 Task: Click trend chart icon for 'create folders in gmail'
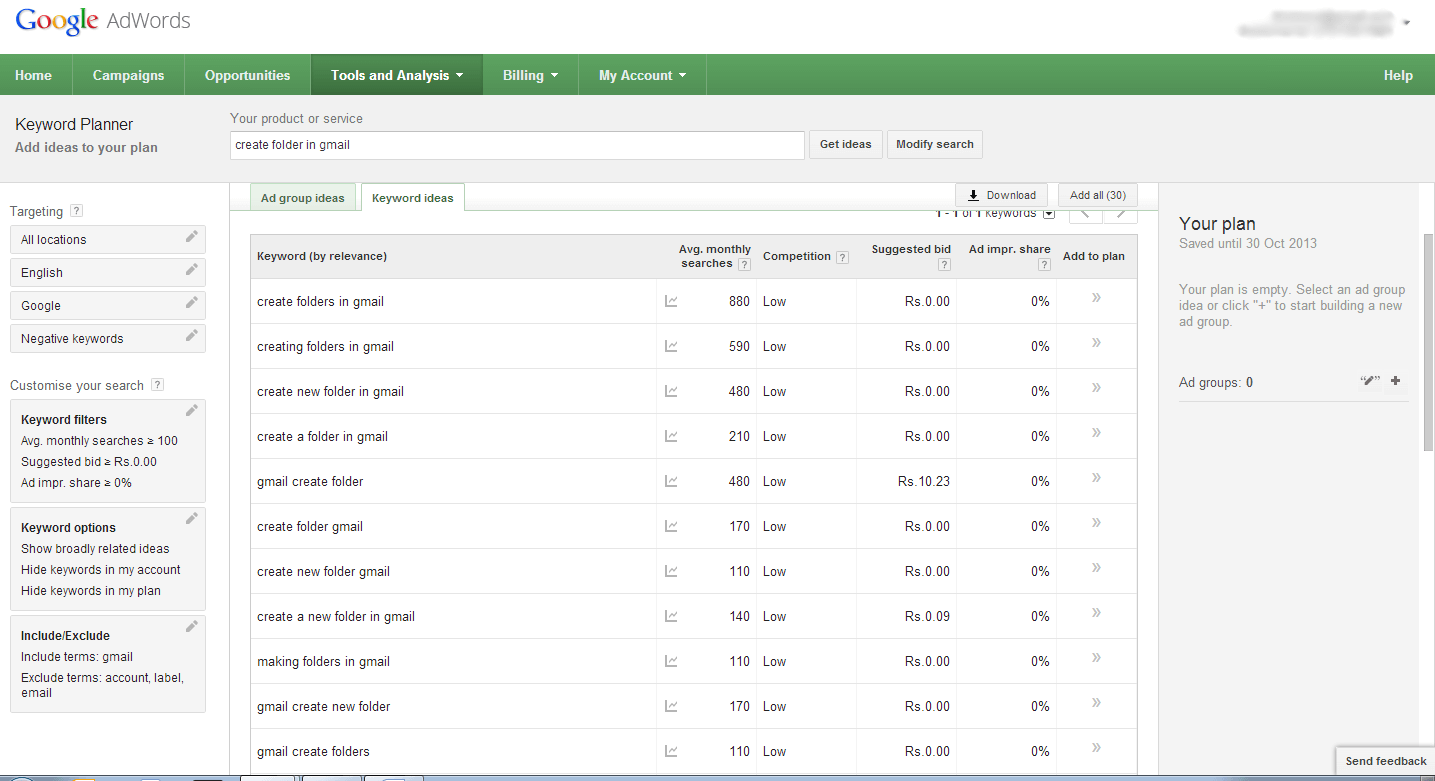[671, 301]
